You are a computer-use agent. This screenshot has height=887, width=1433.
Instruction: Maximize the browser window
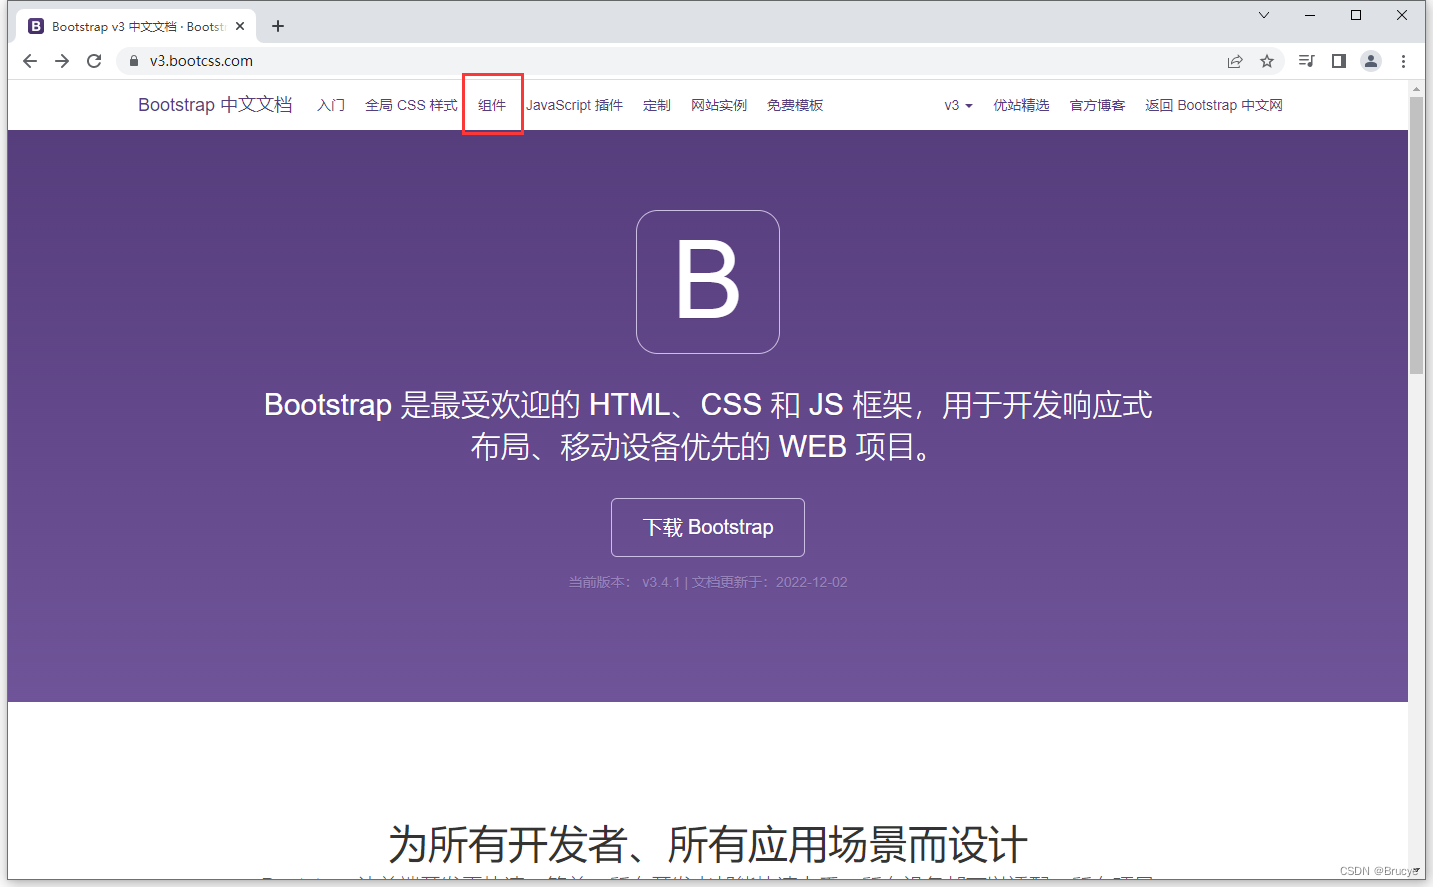point(1356,15)
